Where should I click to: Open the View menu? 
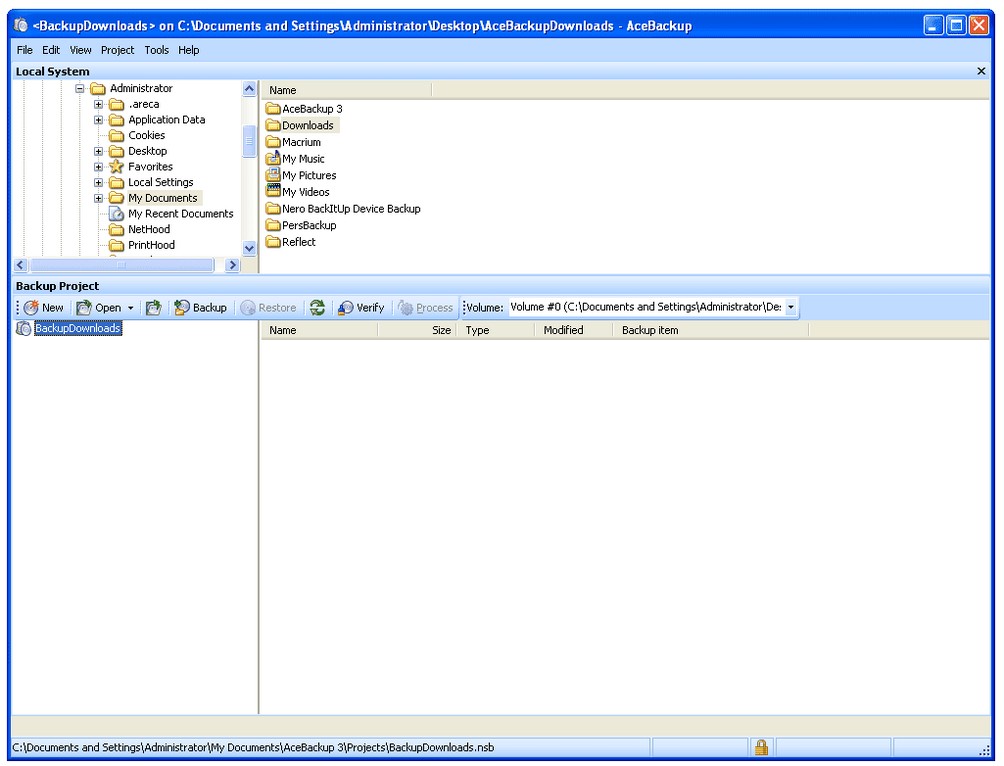point(80,50)
